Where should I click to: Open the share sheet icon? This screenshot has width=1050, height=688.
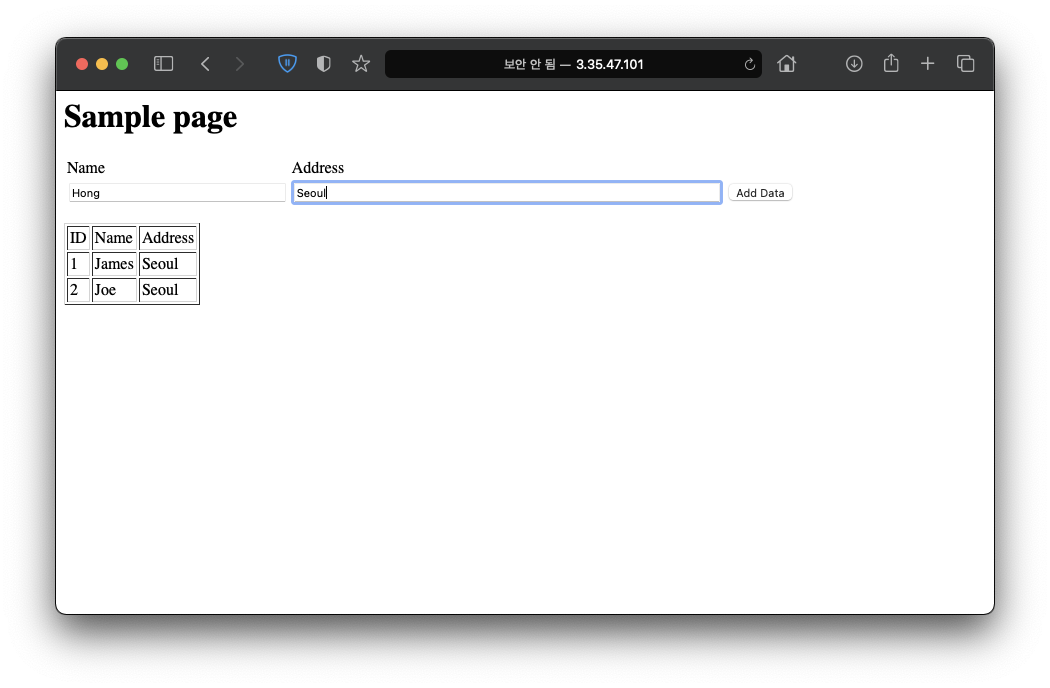(891, 63)
